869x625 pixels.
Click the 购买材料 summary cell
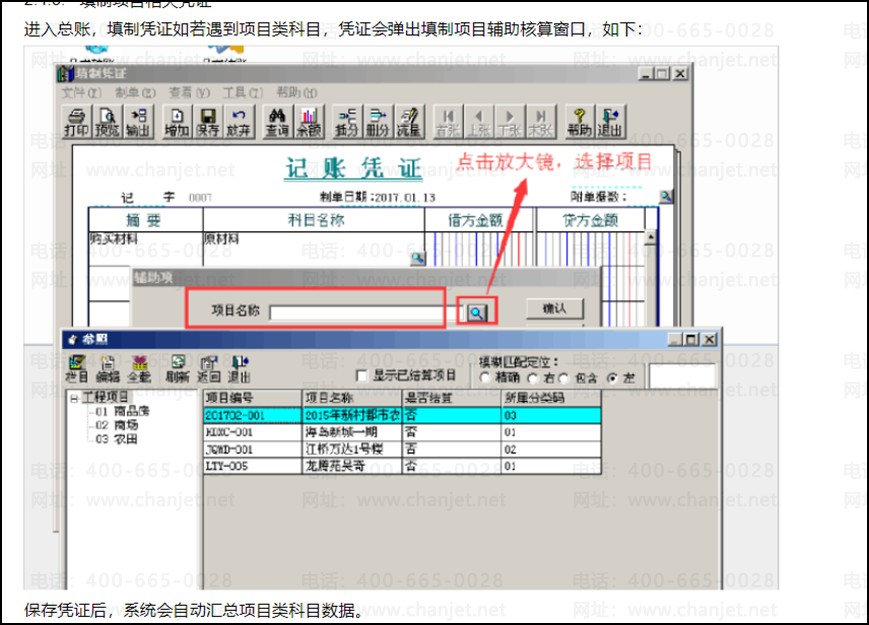tap(145, 248)
